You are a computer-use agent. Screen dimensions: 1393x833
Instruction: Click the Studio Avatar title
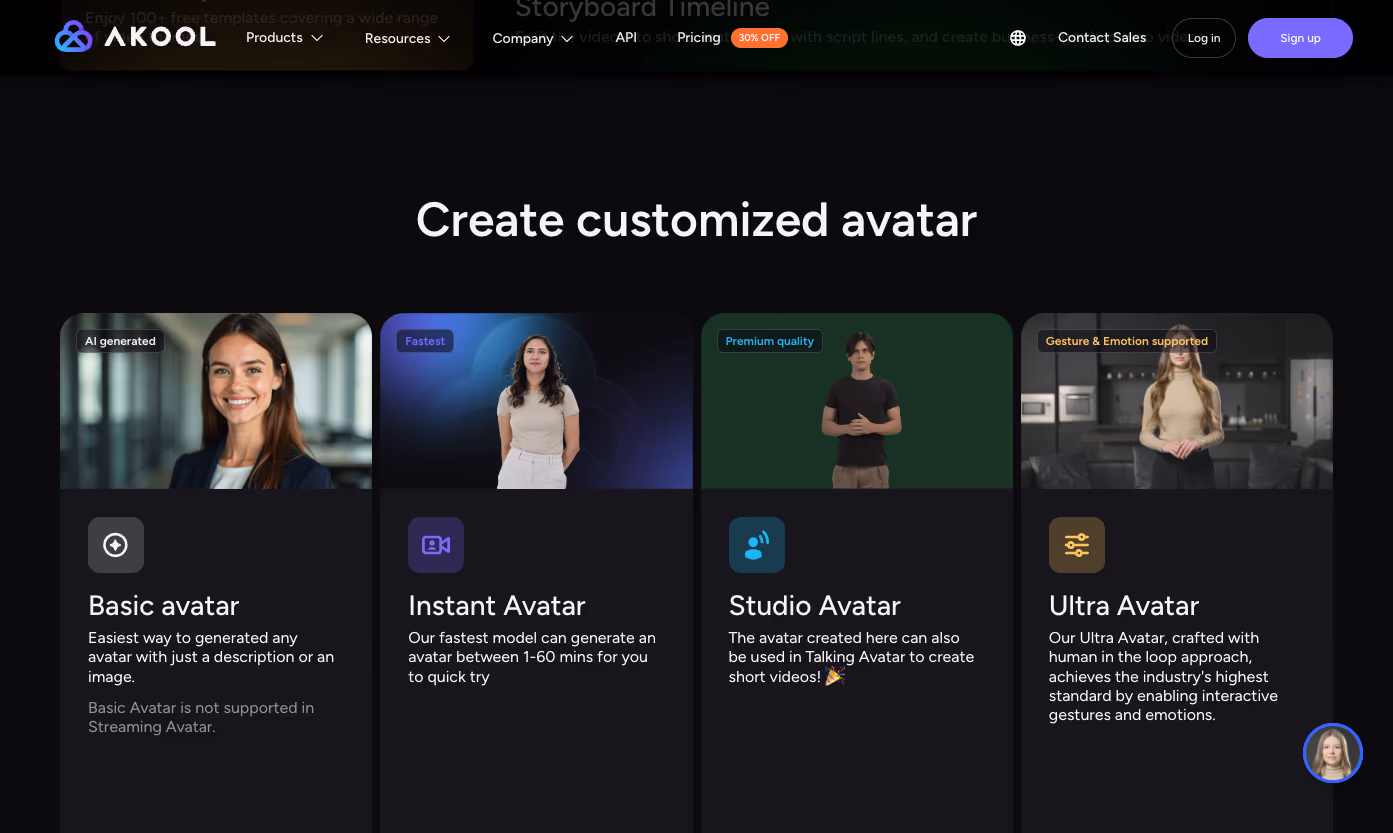point(815,606)
